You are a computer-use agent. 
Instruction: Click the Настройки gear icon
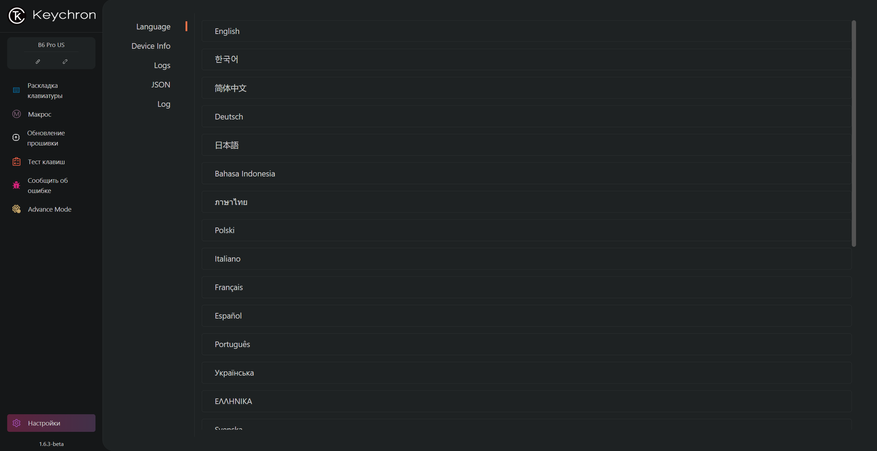click(x=16, y=423)
